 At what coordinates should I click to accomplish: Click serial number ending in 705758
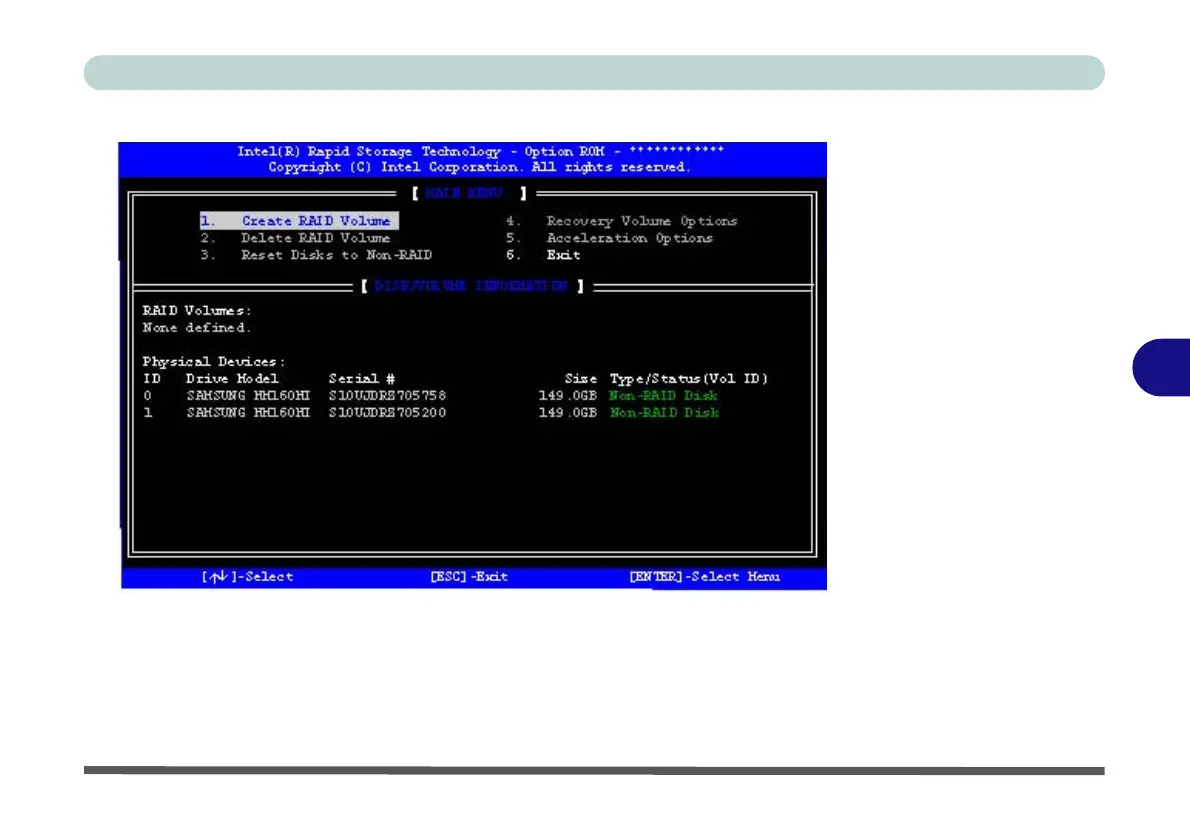[387, 395]
